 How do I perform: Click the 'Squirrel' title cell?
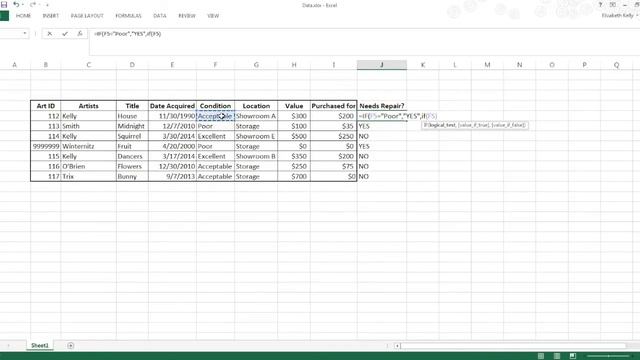click(x=132, y=136)
